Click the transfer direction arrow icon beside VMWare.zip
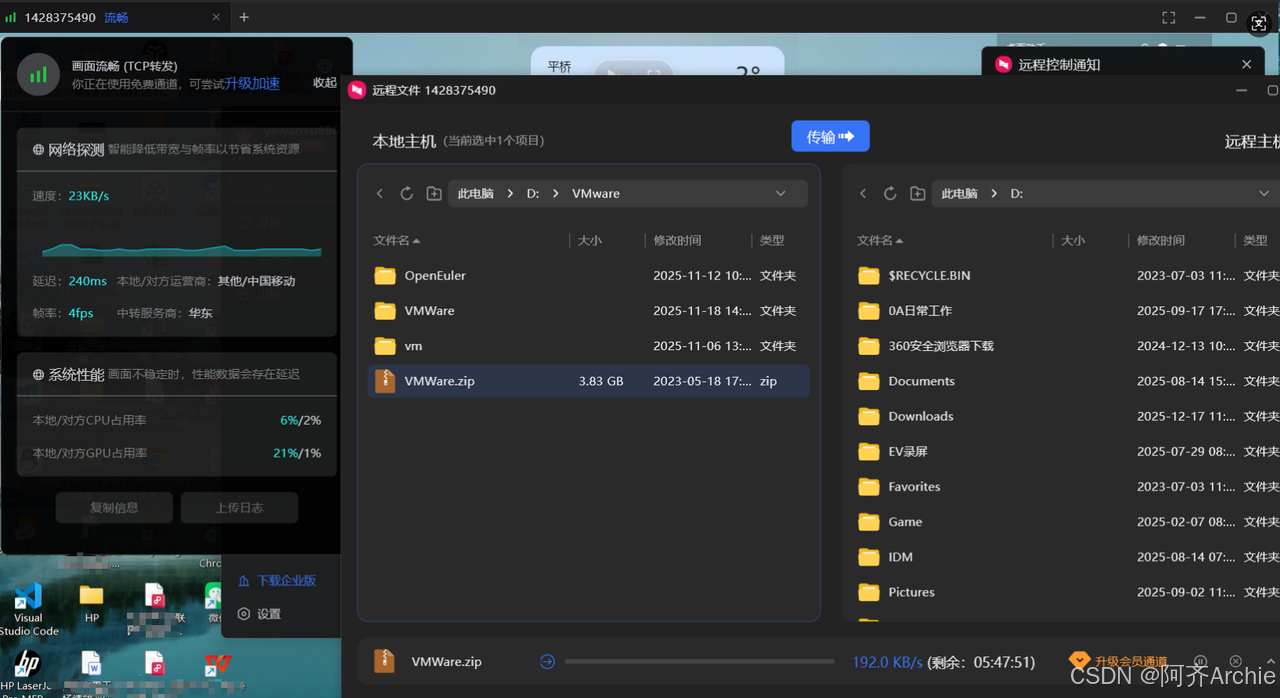 [547, 661]
